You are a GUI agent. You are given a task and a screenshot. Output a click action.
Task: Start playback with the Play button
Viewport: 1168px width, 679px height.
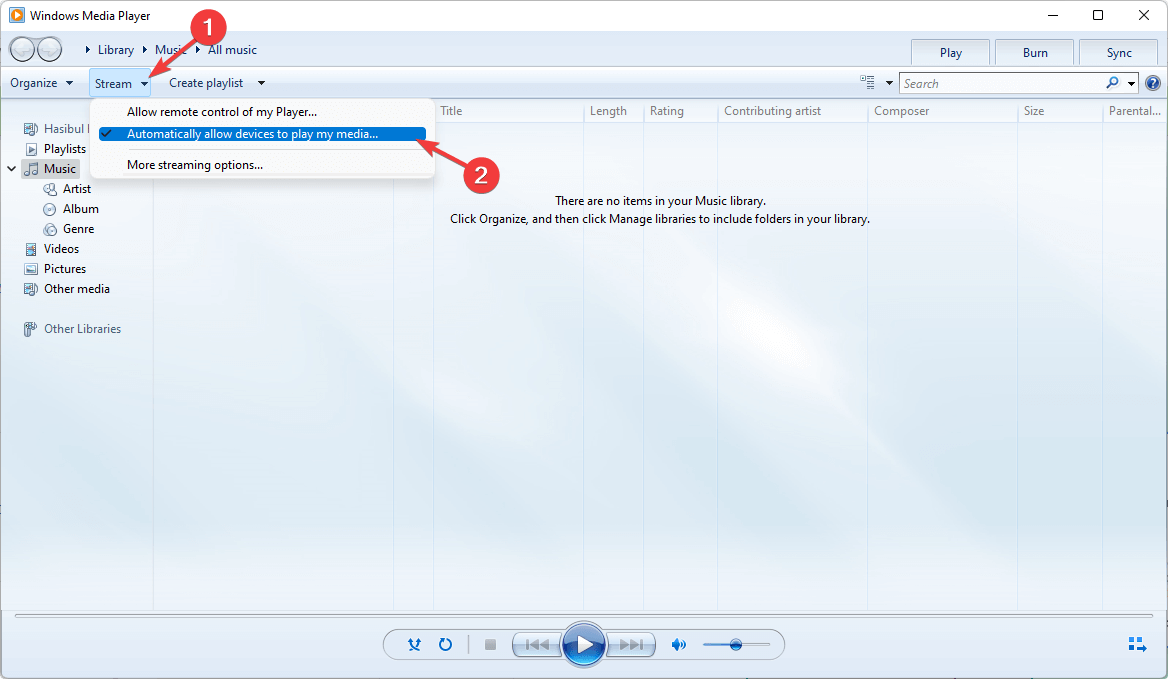(584, 644)
